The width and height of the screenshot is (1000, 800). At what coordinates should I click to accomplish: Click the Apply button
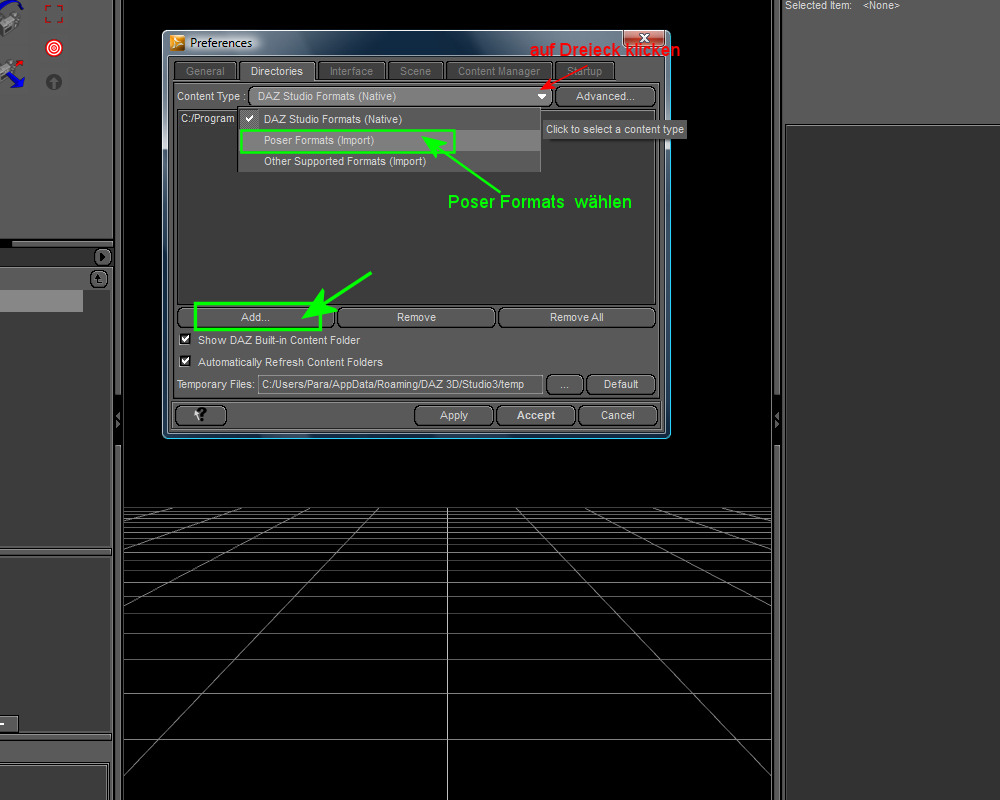(453, 415)
